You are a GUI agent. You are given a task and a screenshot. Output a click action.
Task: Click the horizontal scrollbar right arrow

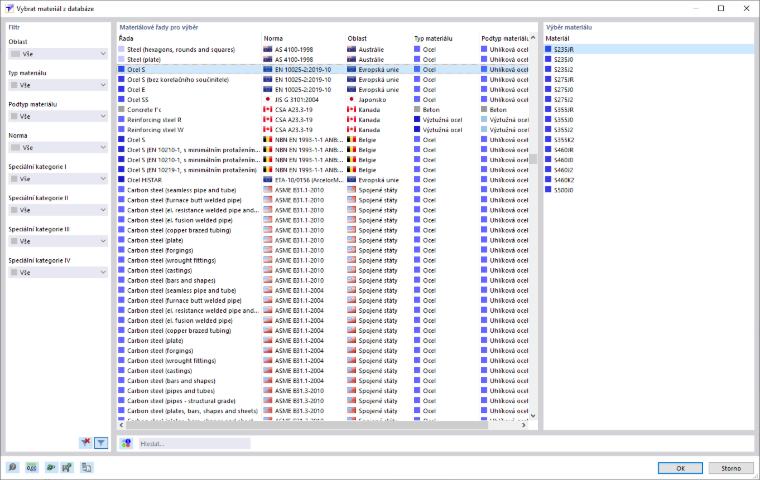coord(524,425)
